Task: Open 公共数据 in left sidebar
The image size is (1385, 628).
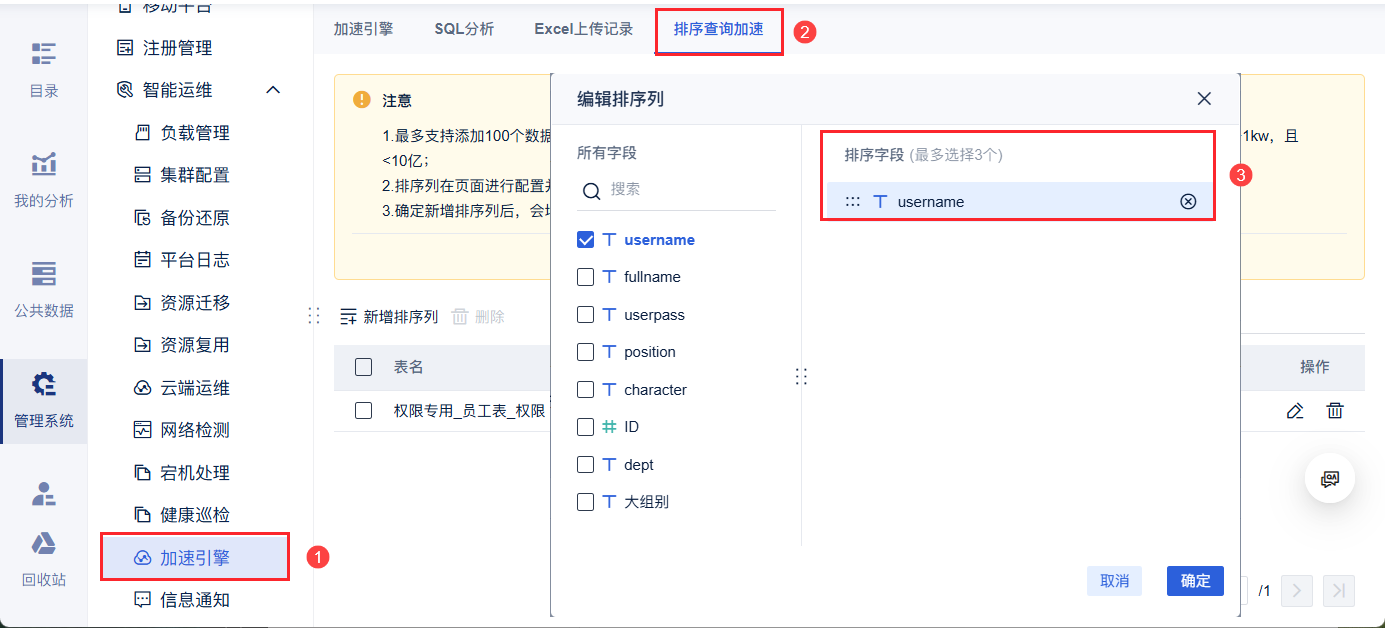Action: pyautogui.click(x=44, y=289)
